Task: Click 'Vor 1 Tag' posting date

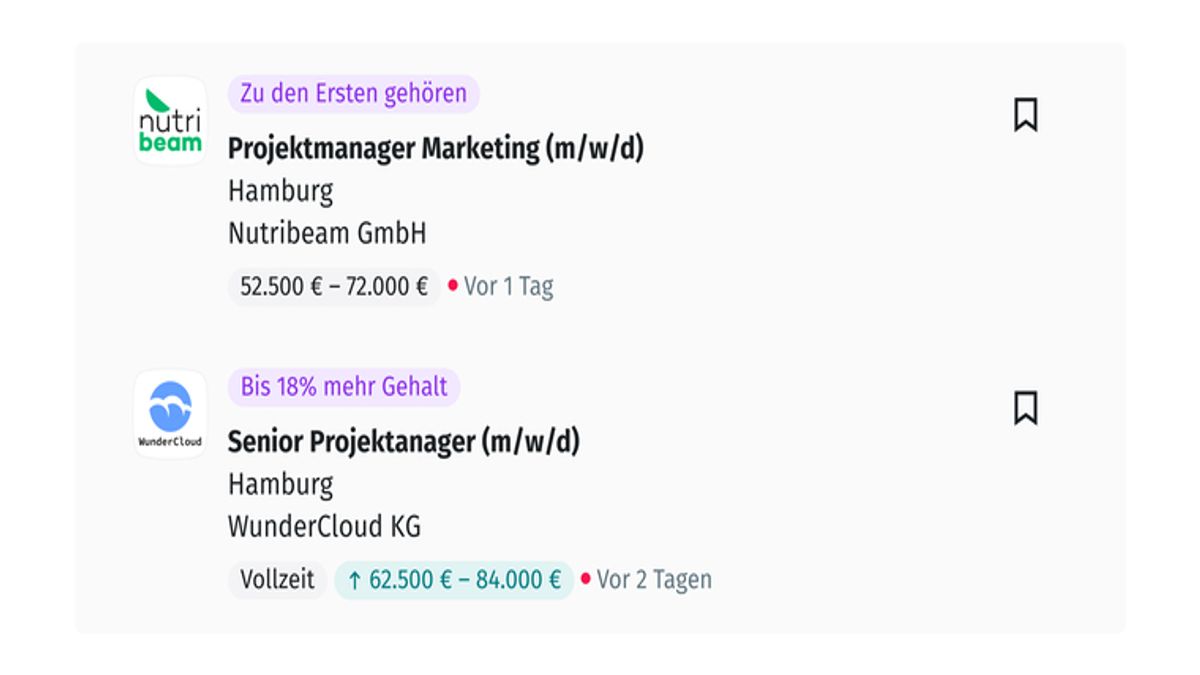Action: (508, 287)
